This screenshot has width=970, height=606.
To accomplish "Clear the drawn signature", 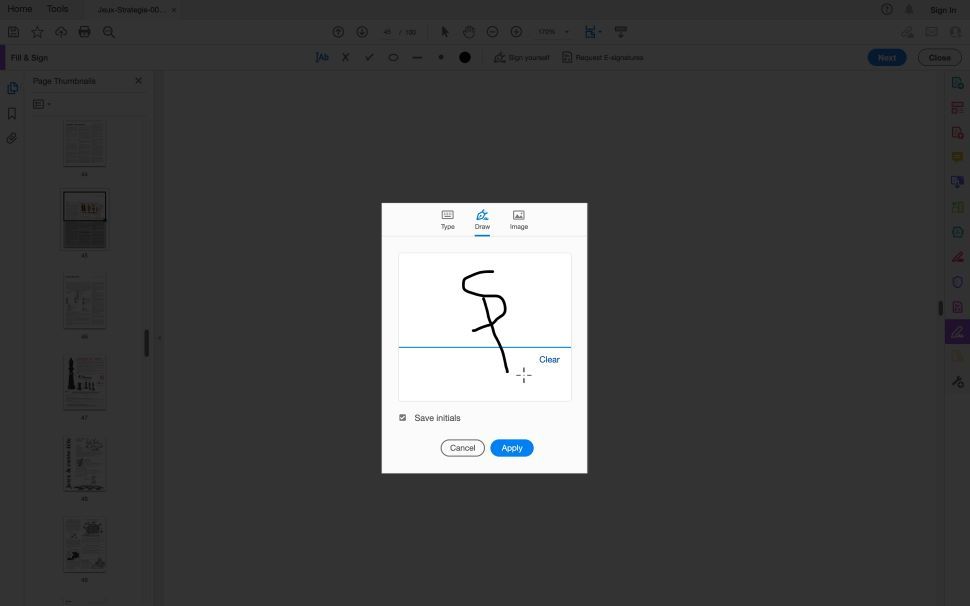I will click(549, 359).
